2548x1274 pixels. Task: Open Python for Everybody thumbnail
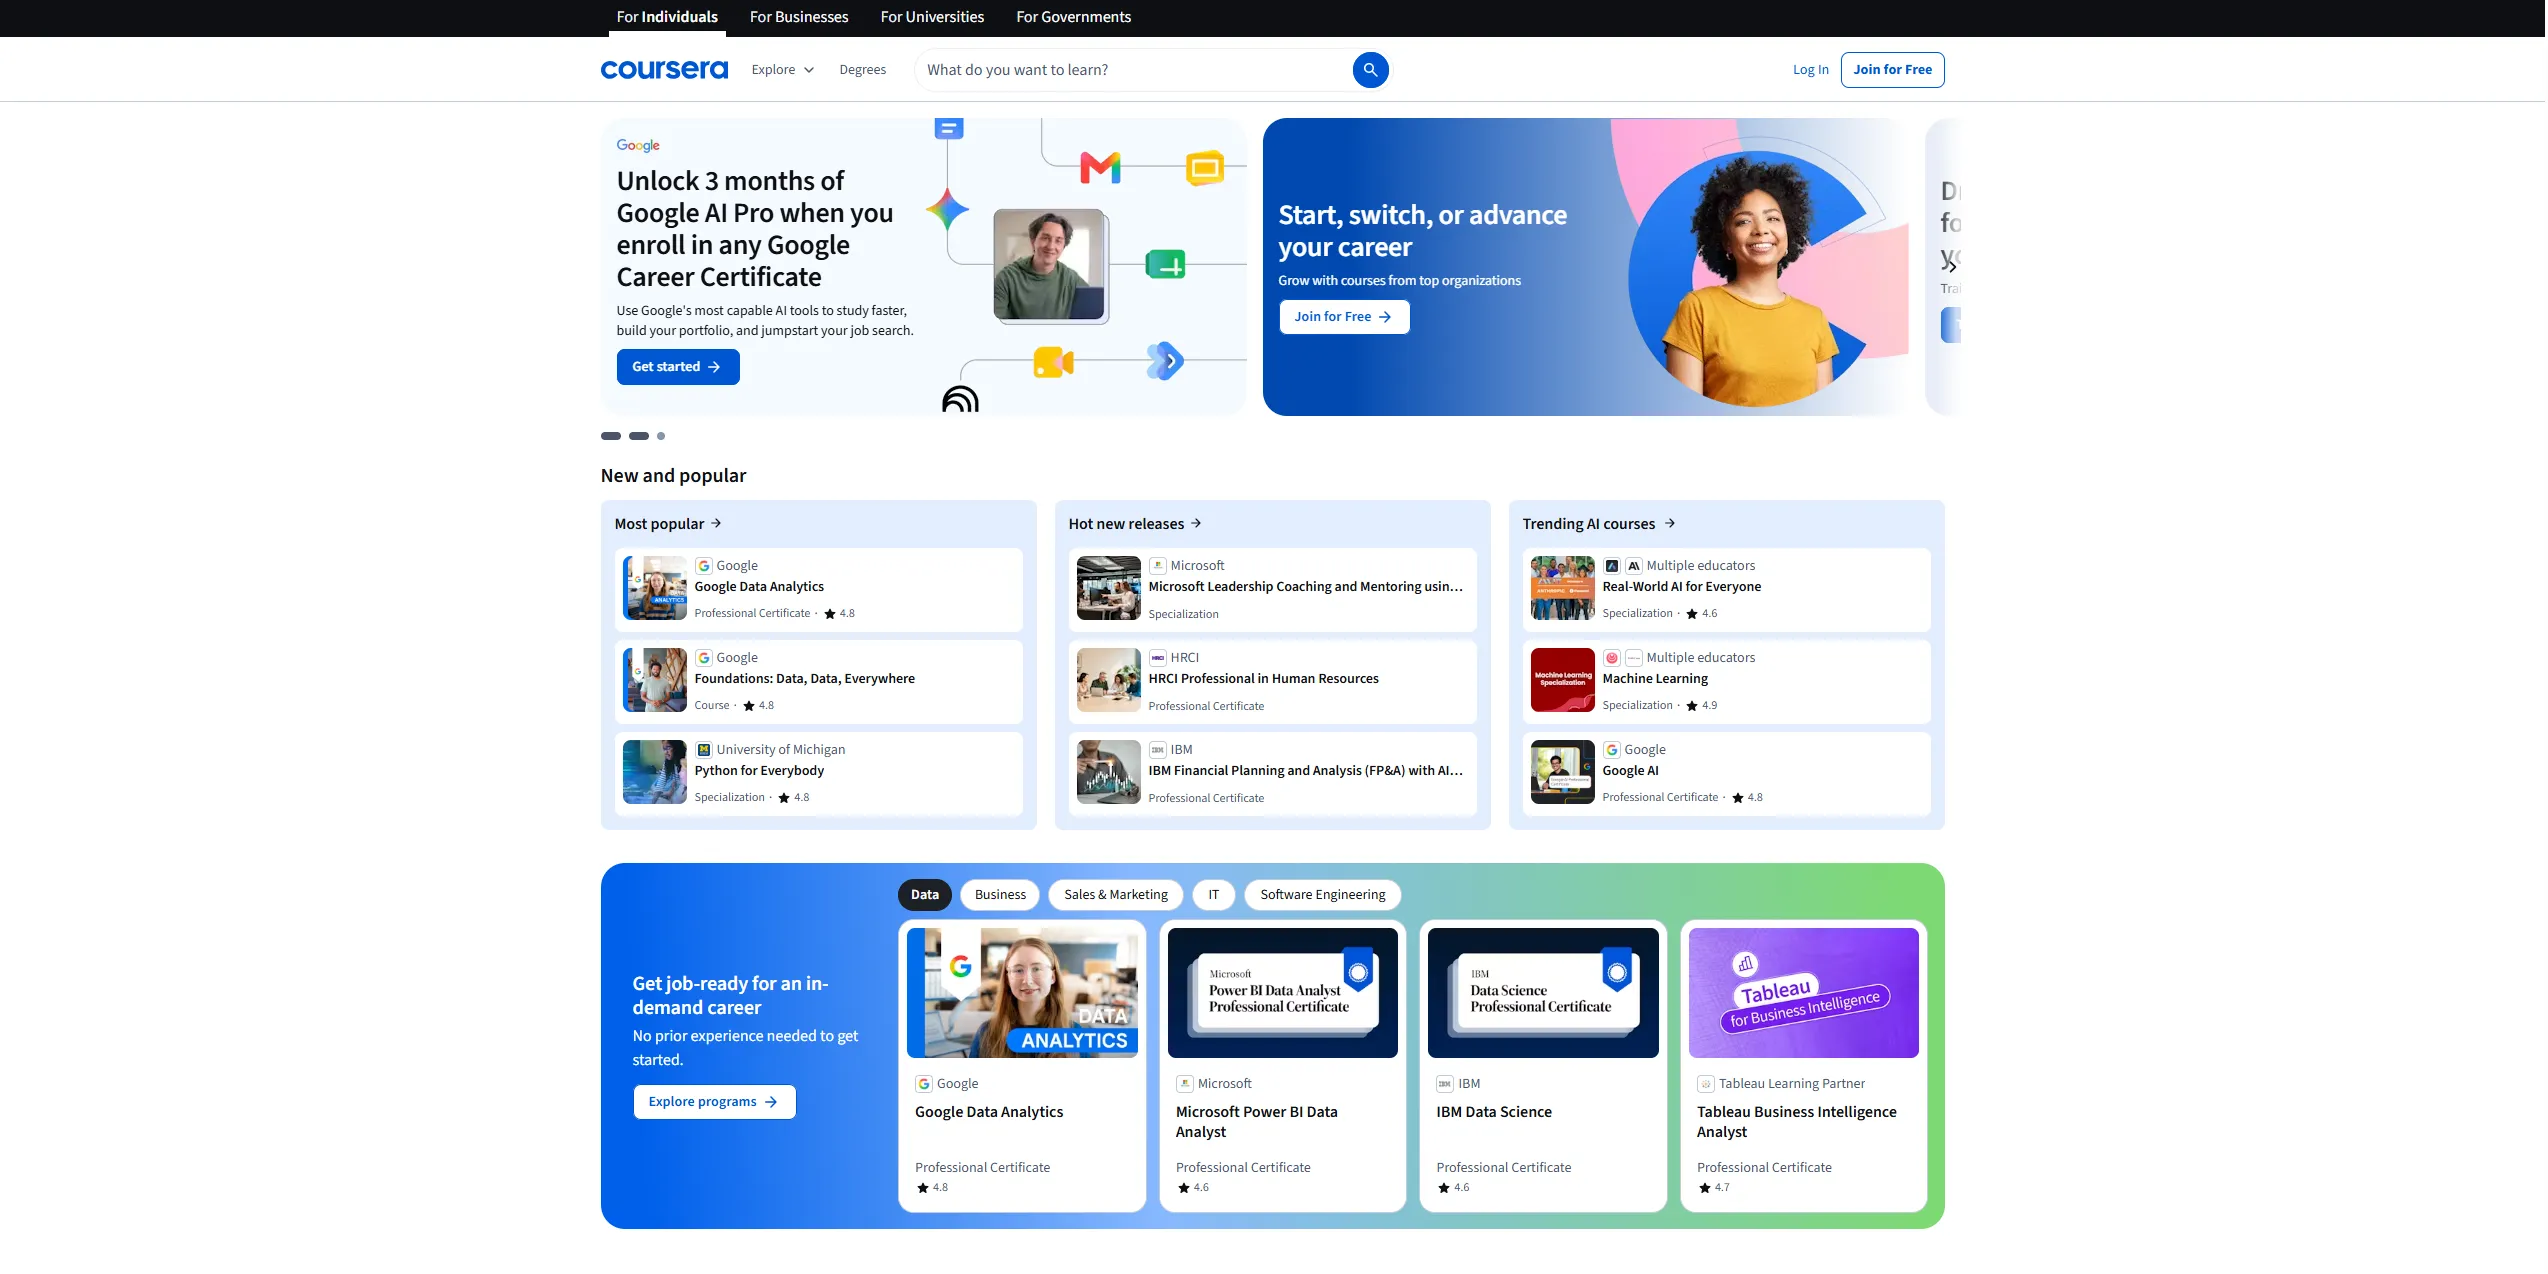click(655, 772)
